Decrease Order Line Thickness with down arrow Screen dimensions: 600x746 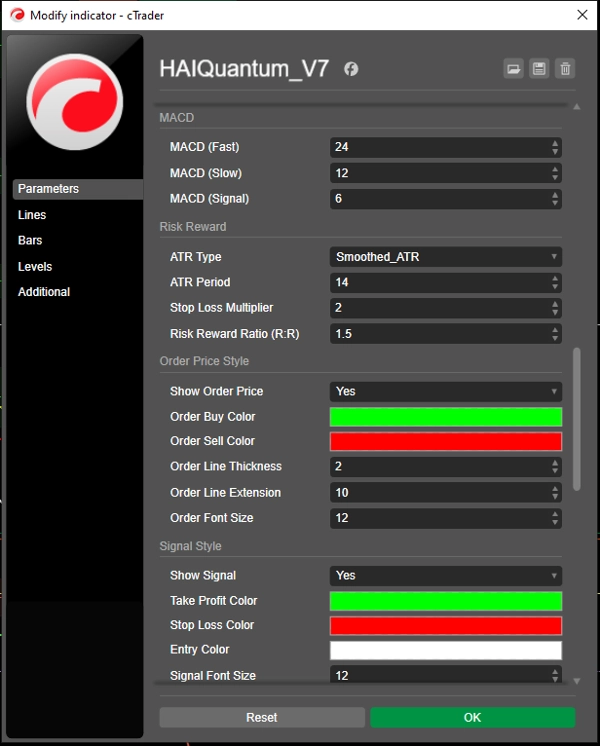[x=555, y=471]
